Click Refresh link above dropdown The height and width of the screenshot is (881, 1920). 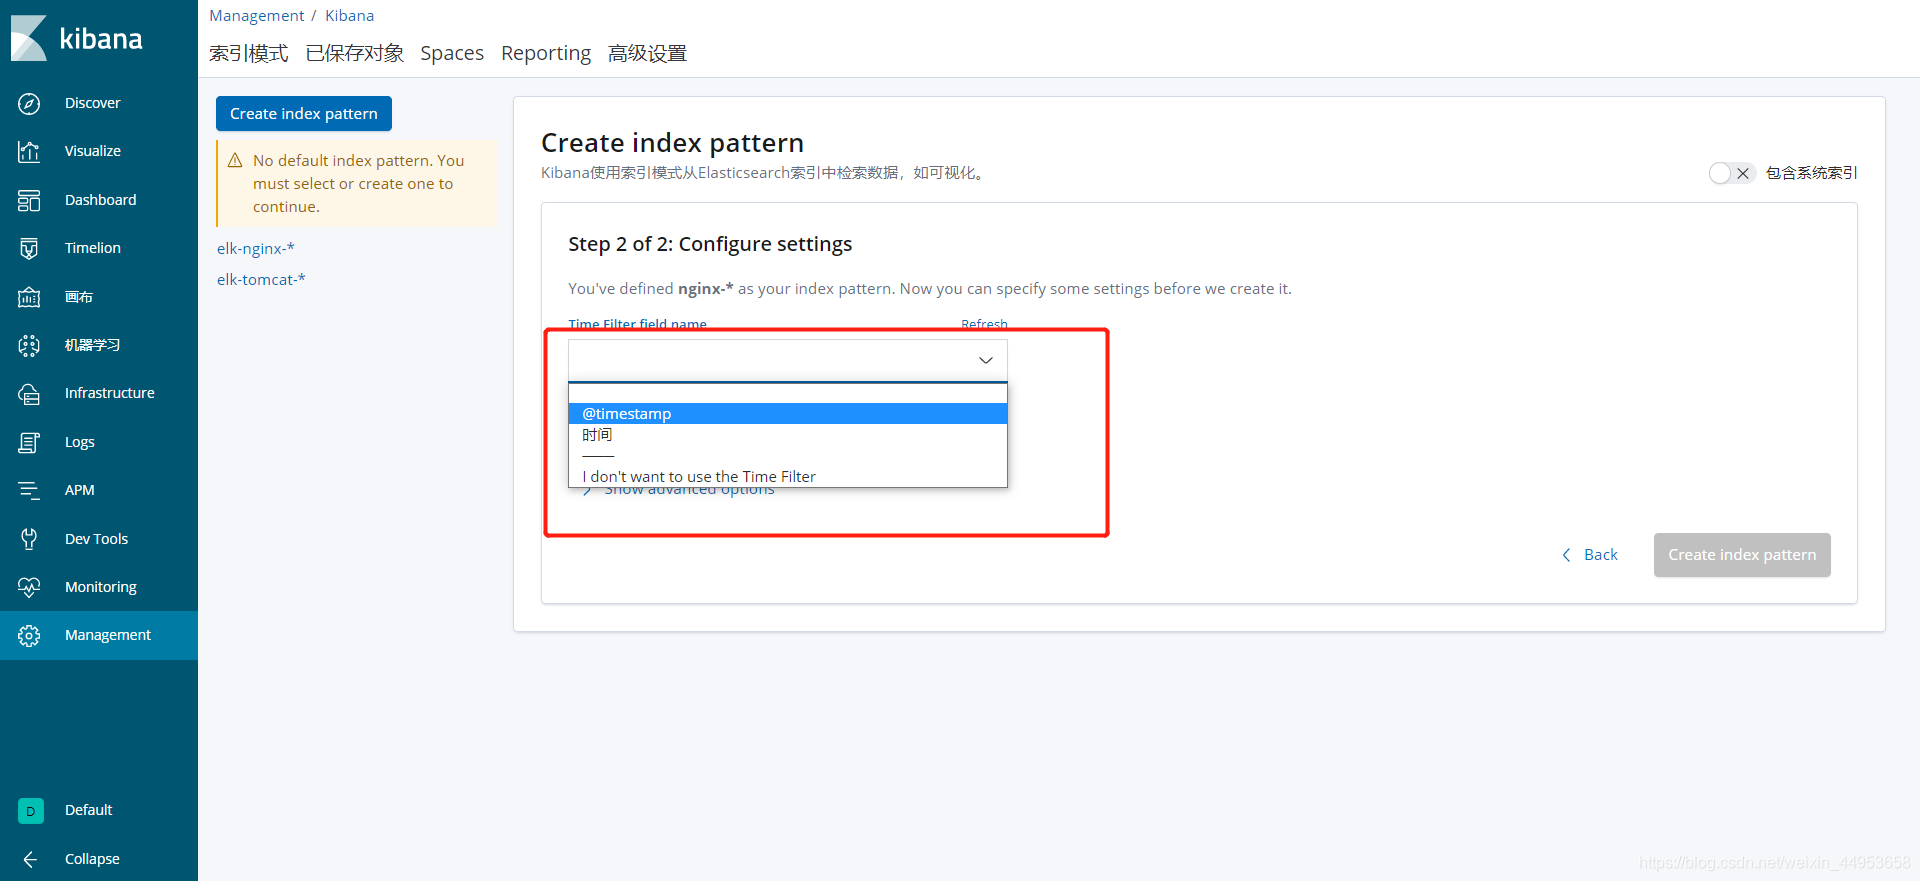click(984, 324)
